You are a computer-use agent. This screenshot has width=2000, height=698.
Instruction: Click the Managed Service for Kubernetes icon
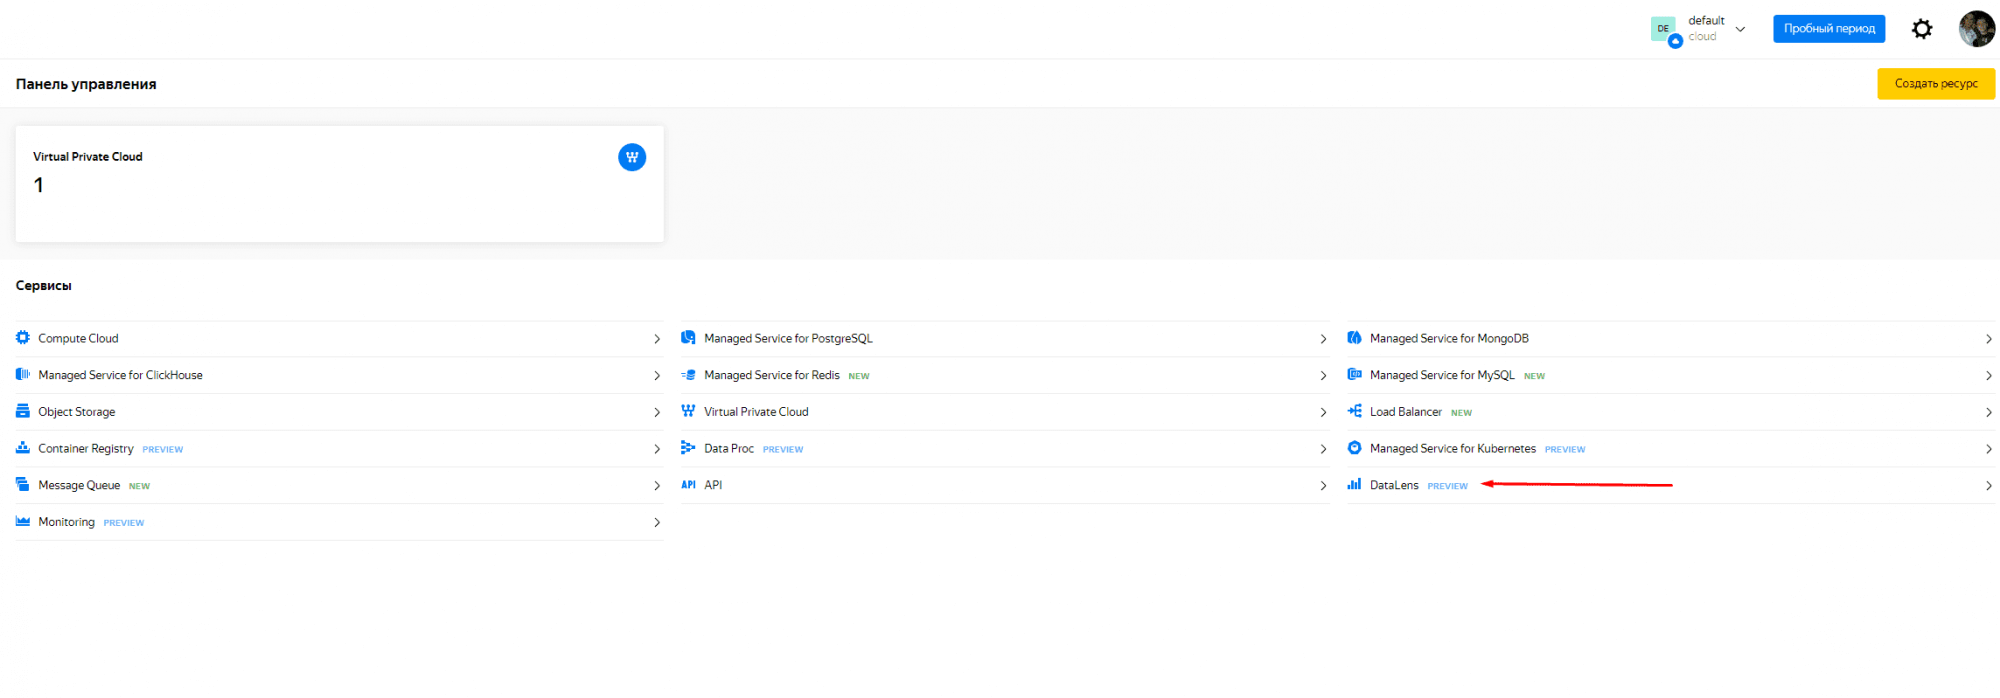1354,448
